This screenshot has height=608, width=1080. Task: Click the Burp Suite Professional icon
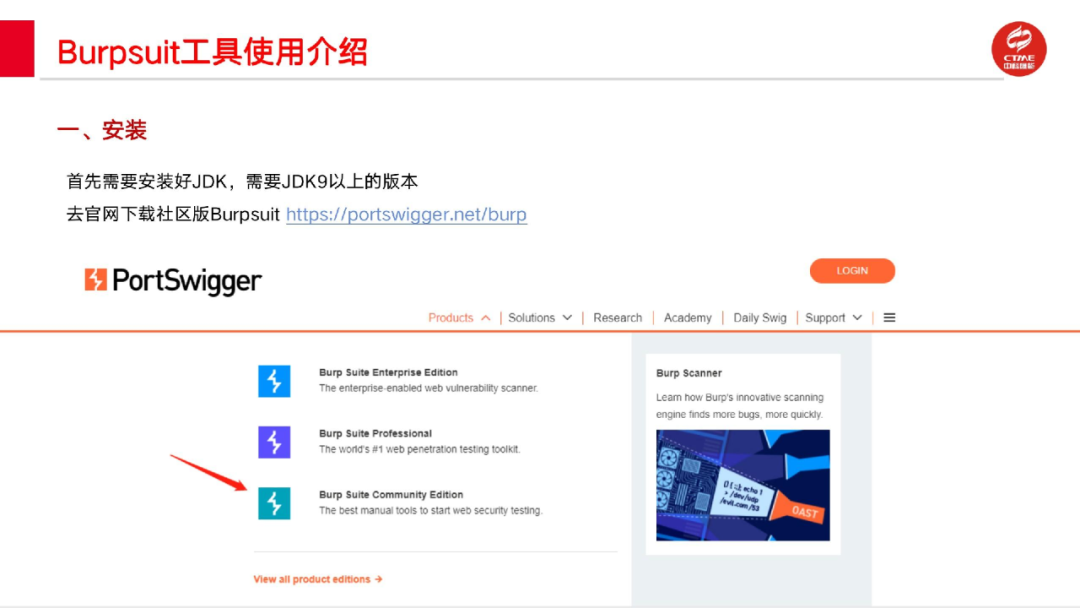274,442
